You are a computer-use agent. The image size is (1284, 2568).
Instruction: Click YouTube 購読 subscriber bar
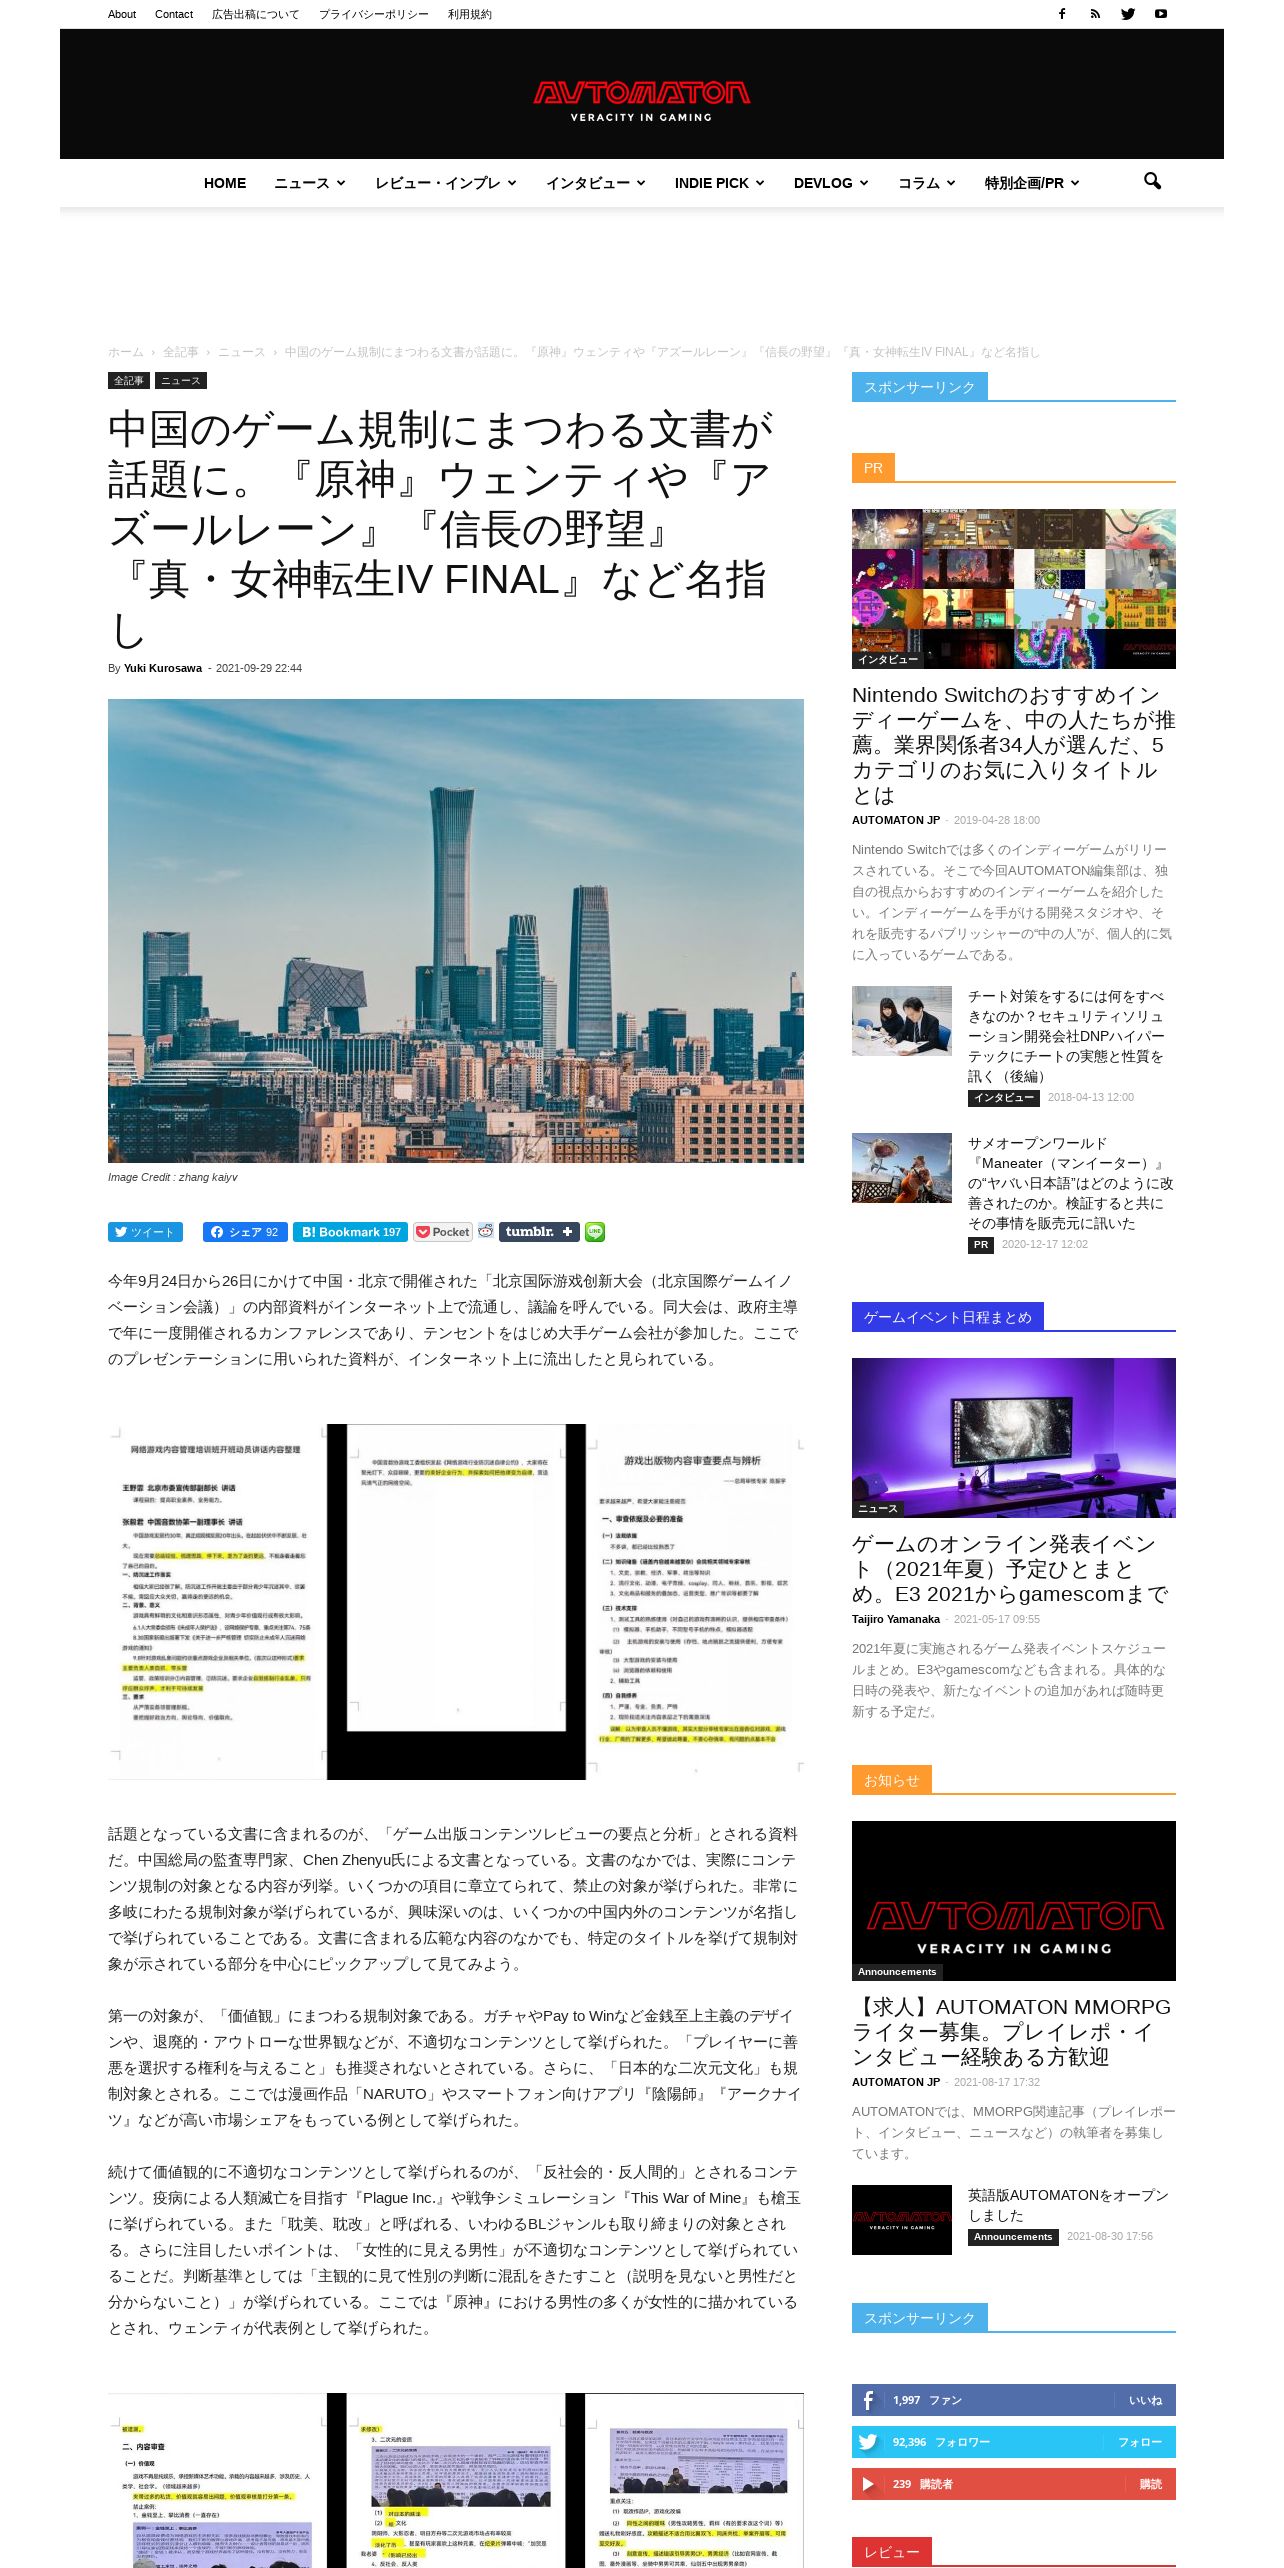pyautogui.click(x=1014, y=2484)
